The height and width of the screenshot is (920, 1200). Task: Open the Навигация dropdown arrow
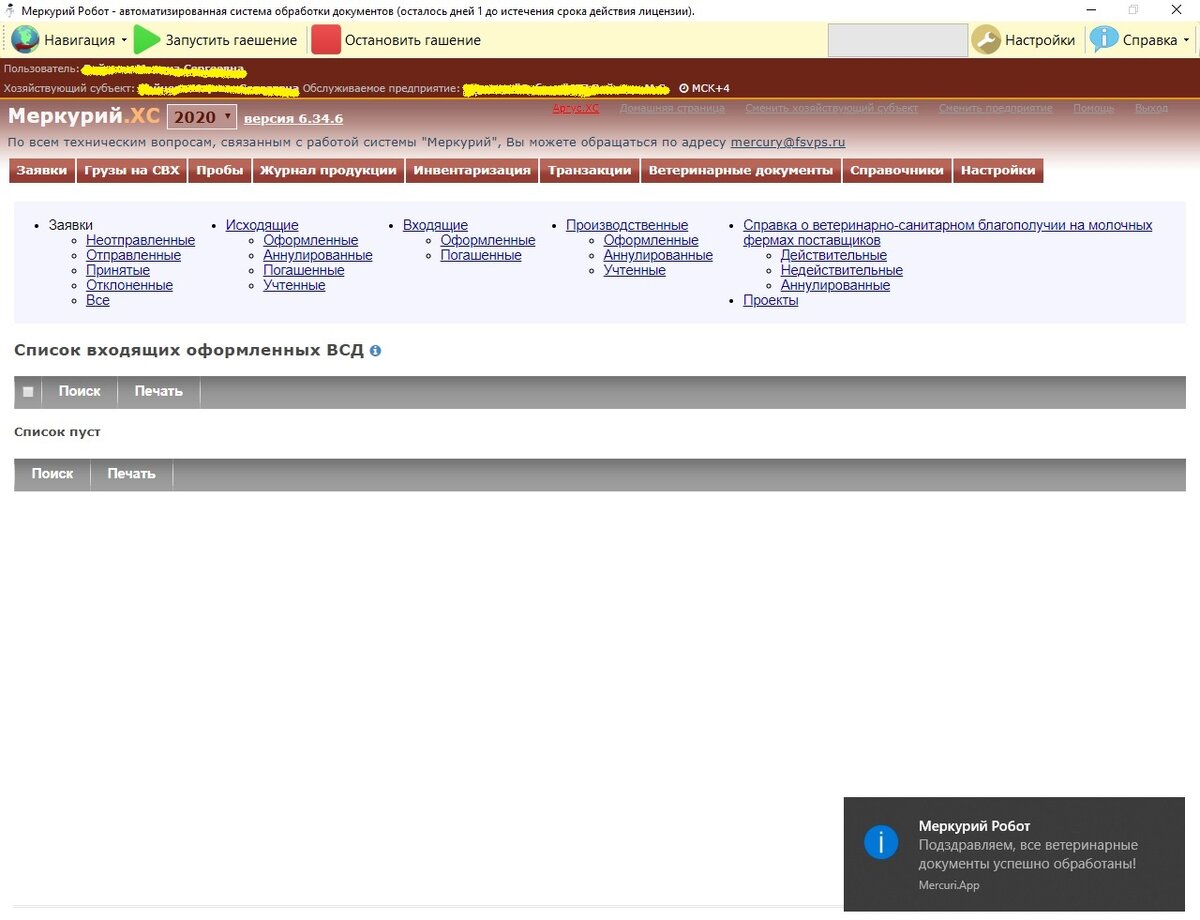pyautogui.click(x=124, y=41)
